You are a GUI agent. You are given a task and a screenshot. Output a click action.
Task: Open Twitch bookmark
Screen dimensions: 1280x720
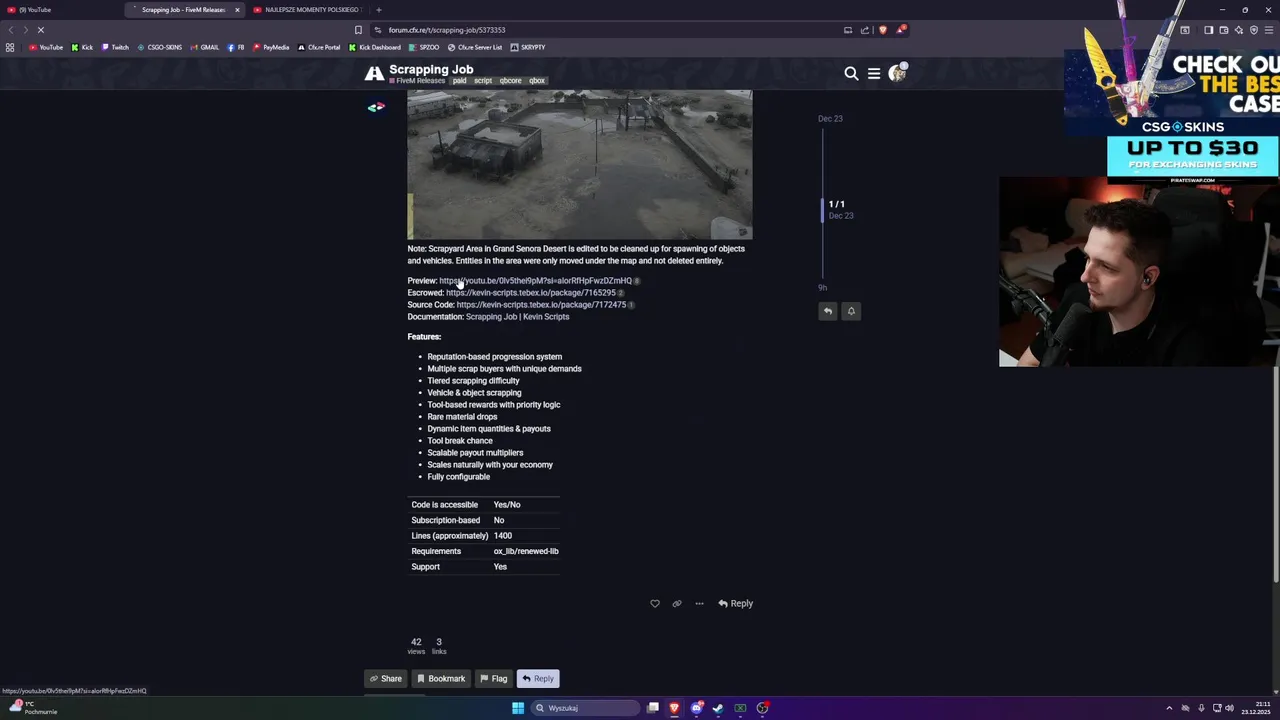114,47
